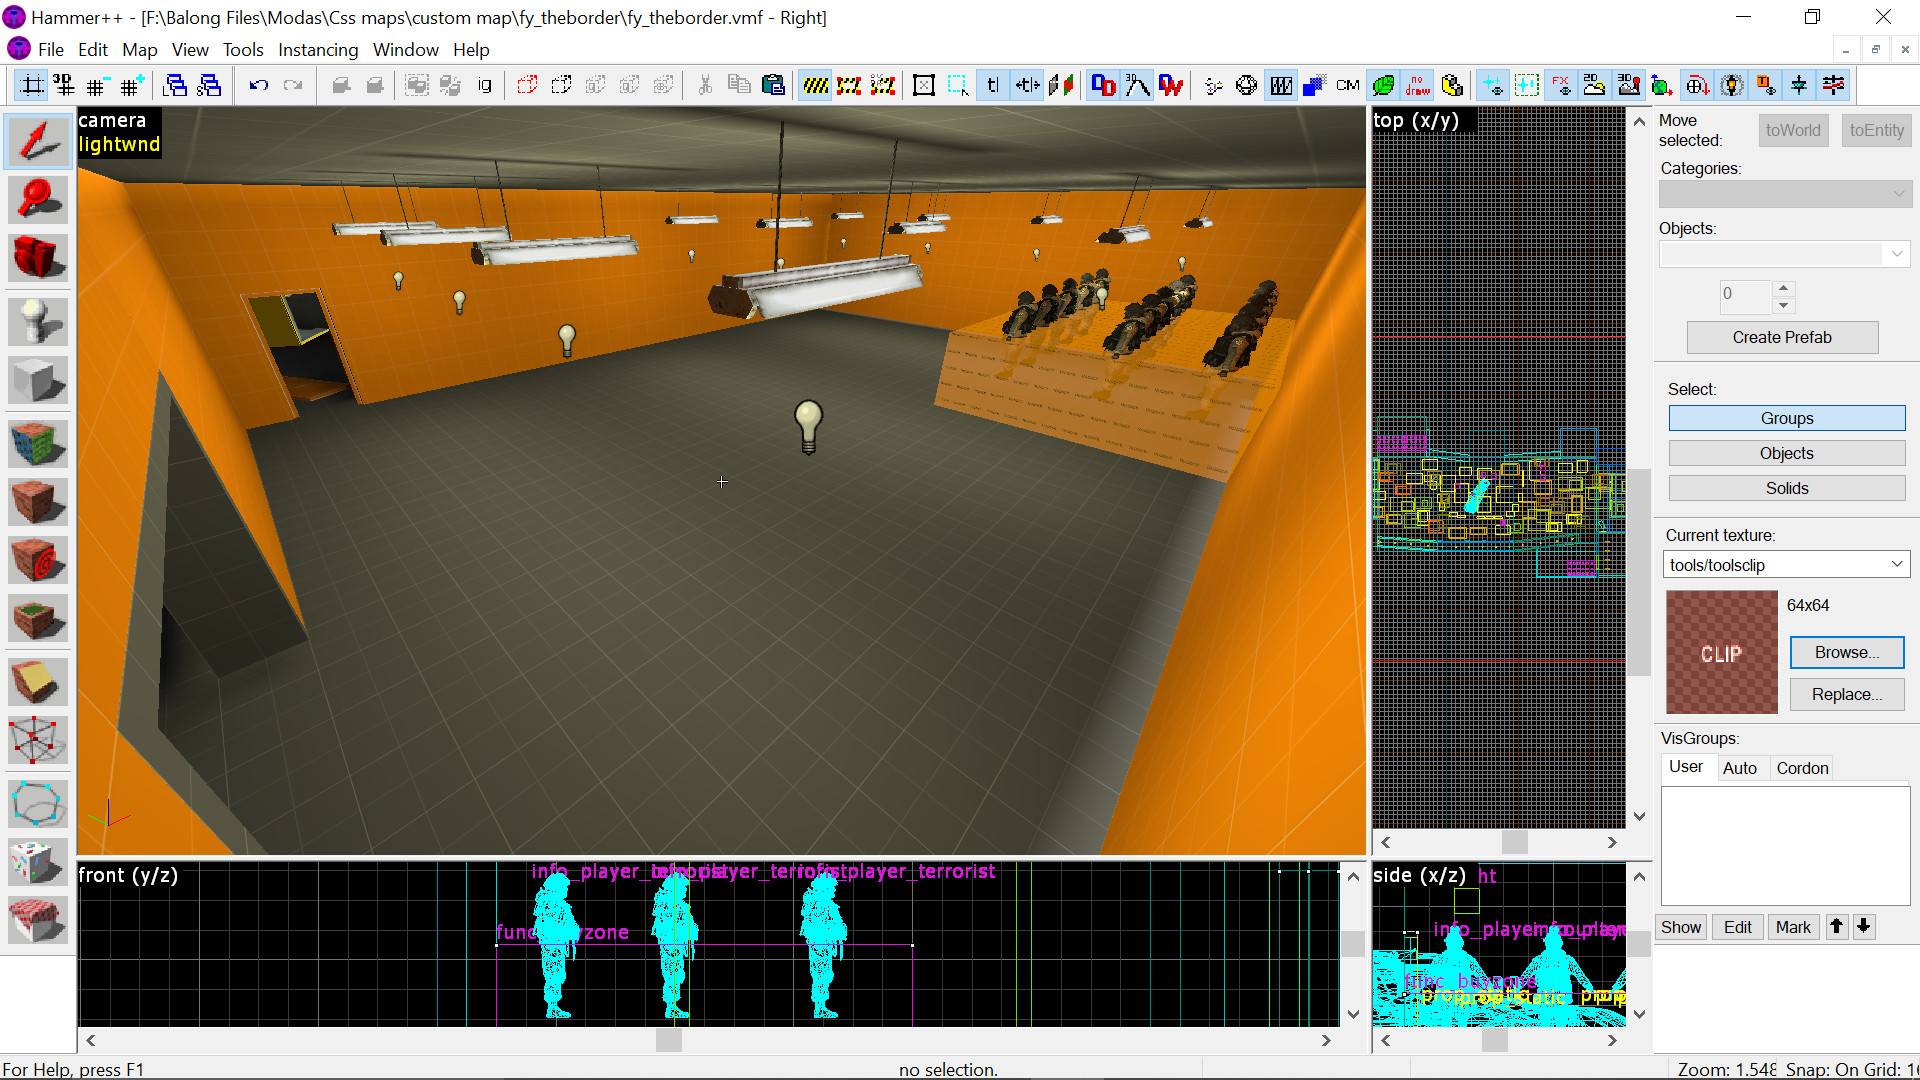
Task: Toggle the 'no draw' toolbar button
Action: pos(1417,86)
